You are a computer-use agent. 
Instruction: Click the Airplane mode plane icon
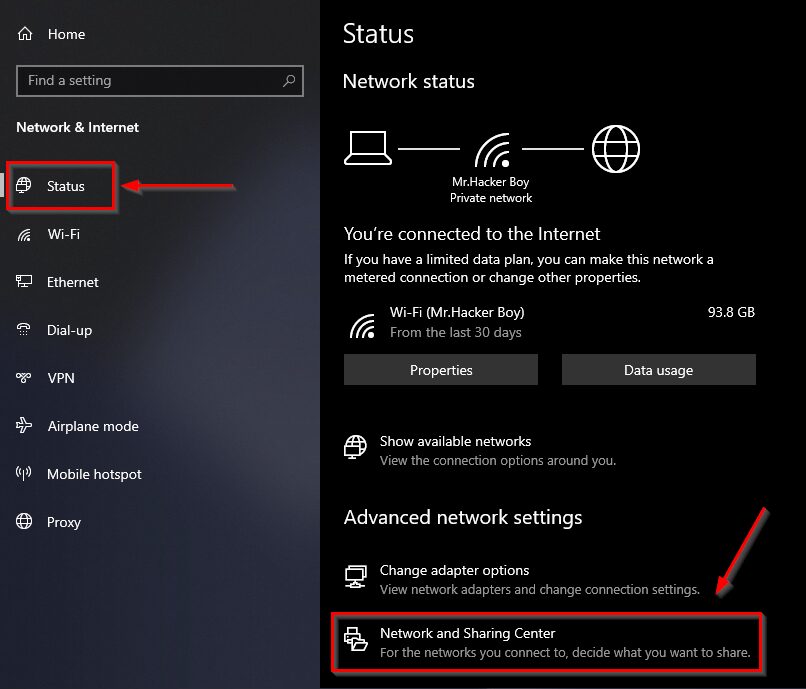pos(24,426)
